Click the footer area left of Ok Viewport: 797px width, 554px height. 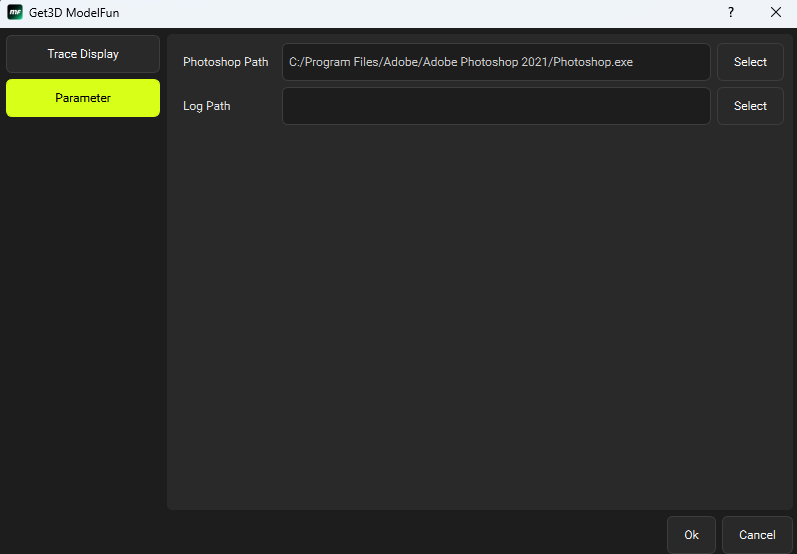[400, 535]
